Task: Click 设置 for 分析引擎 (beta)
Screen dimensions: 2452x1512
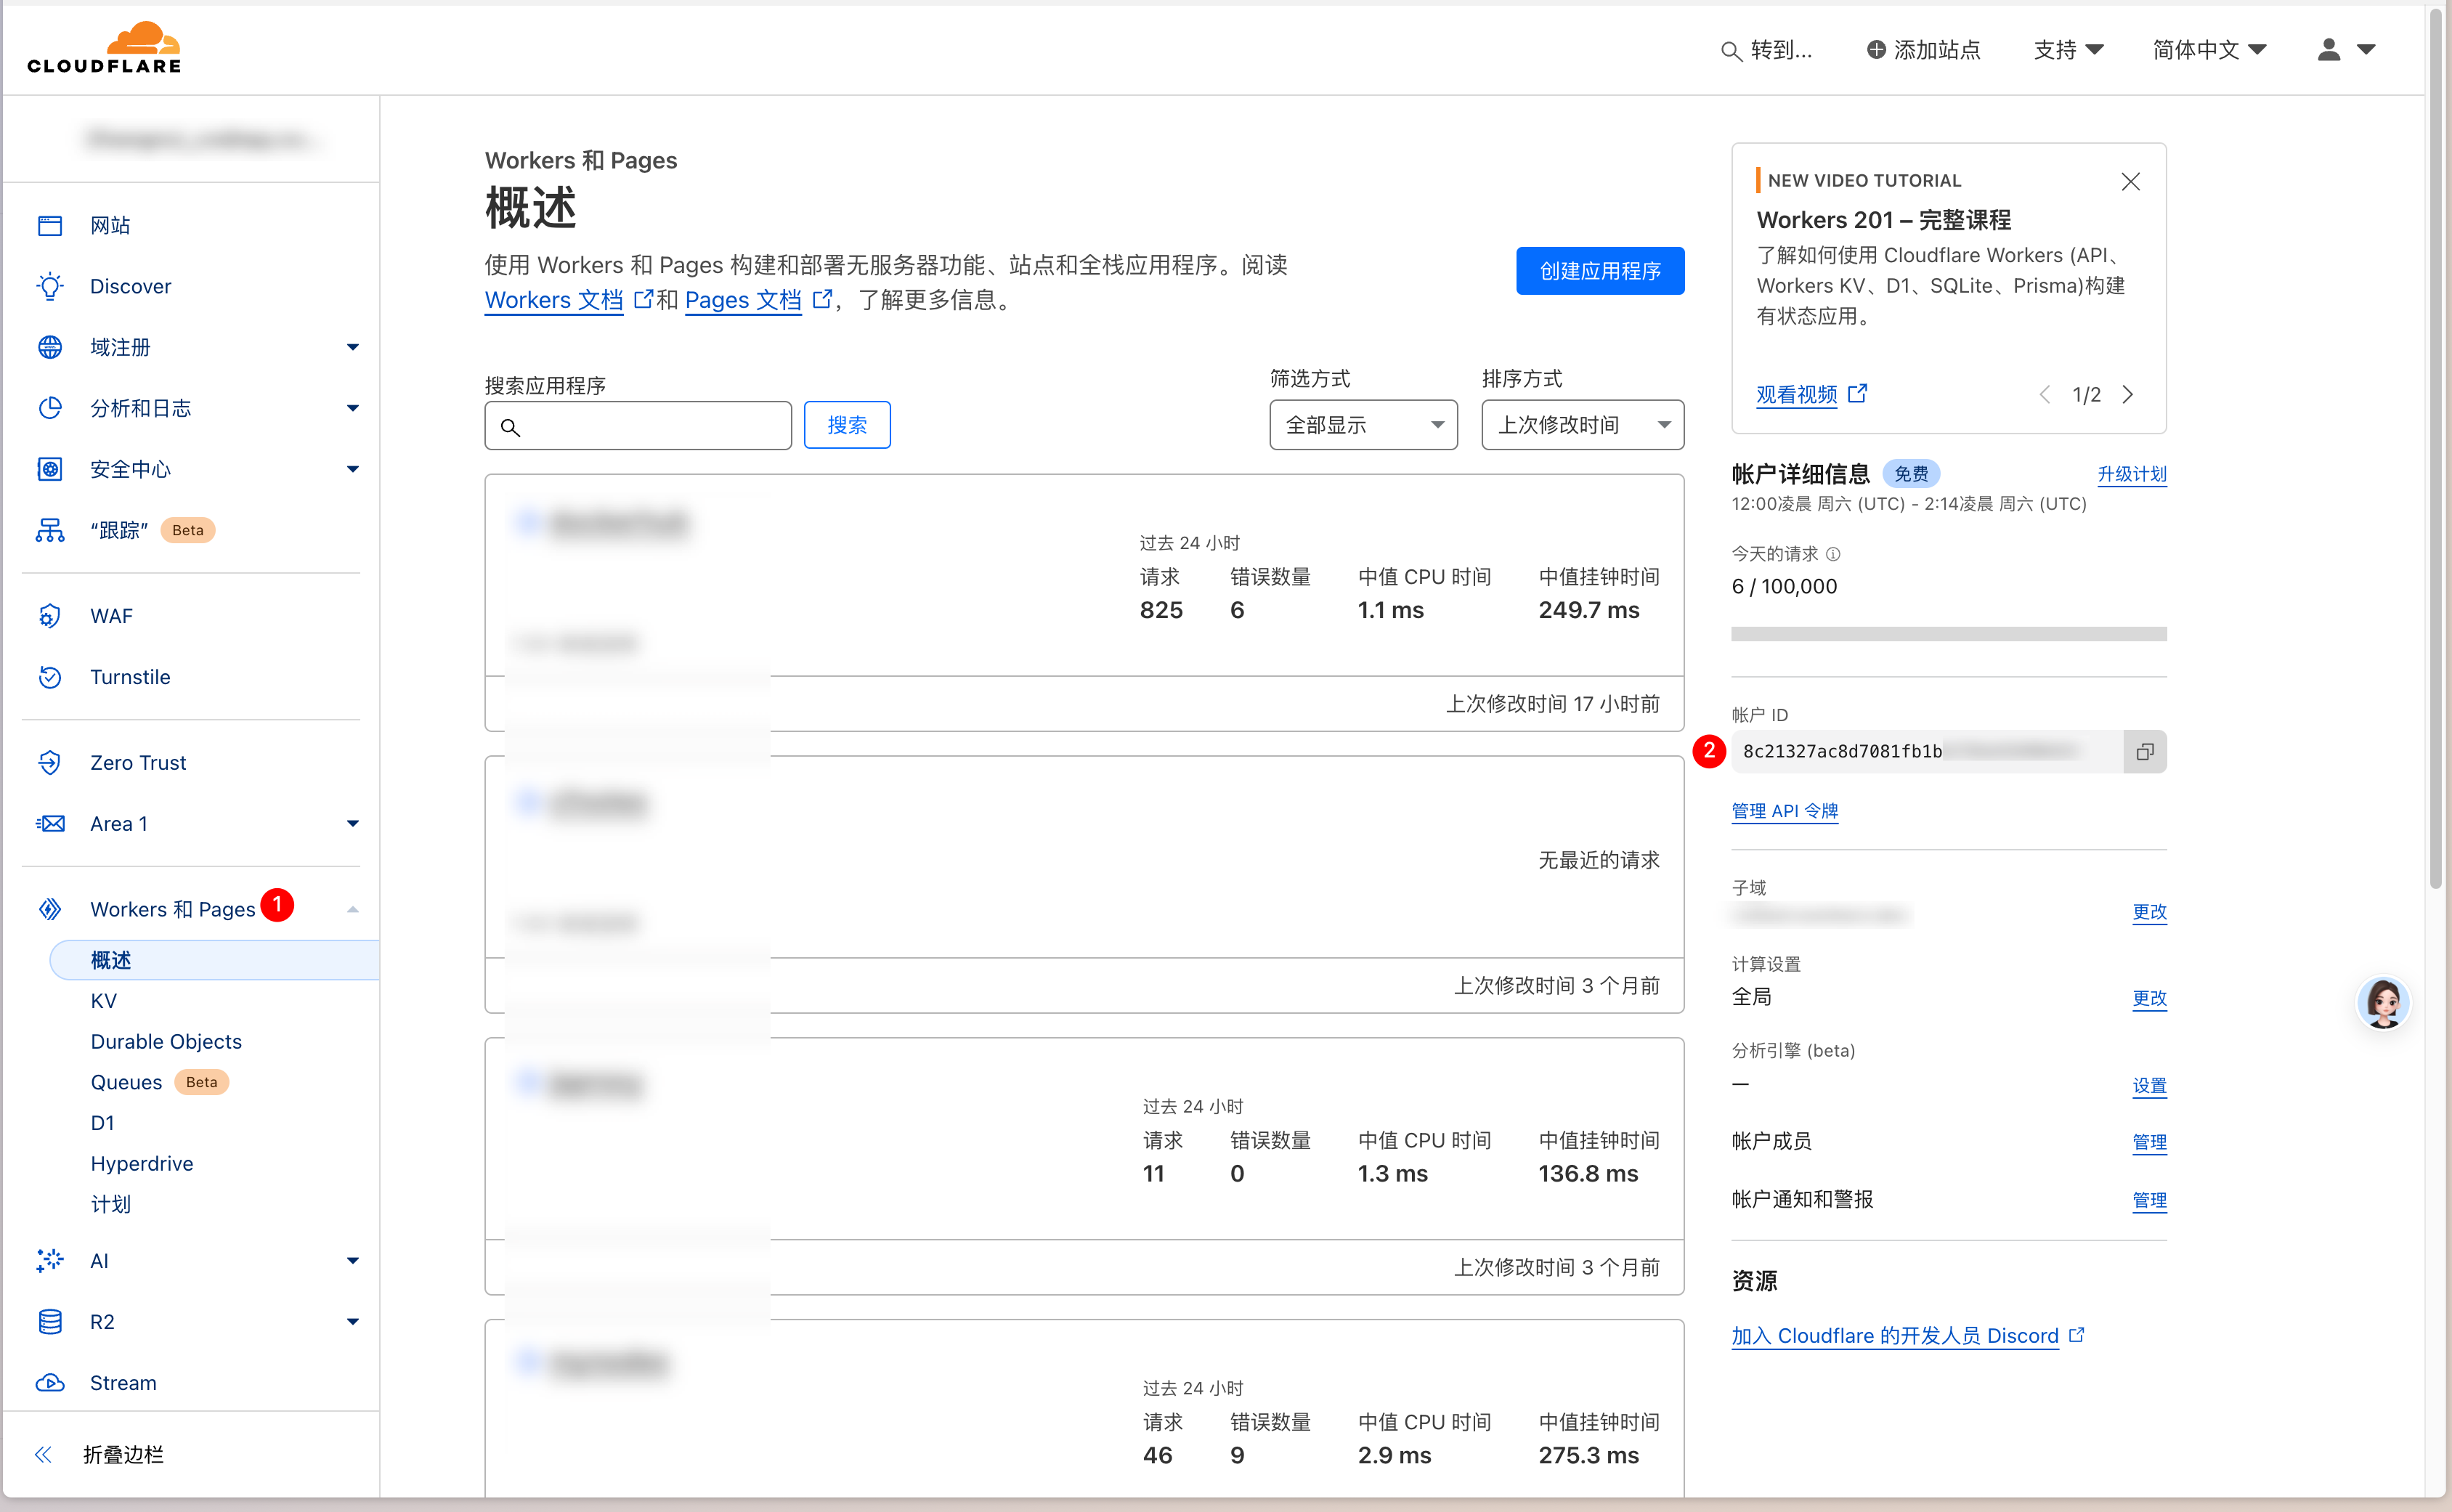Action: pos(2149,1085)
